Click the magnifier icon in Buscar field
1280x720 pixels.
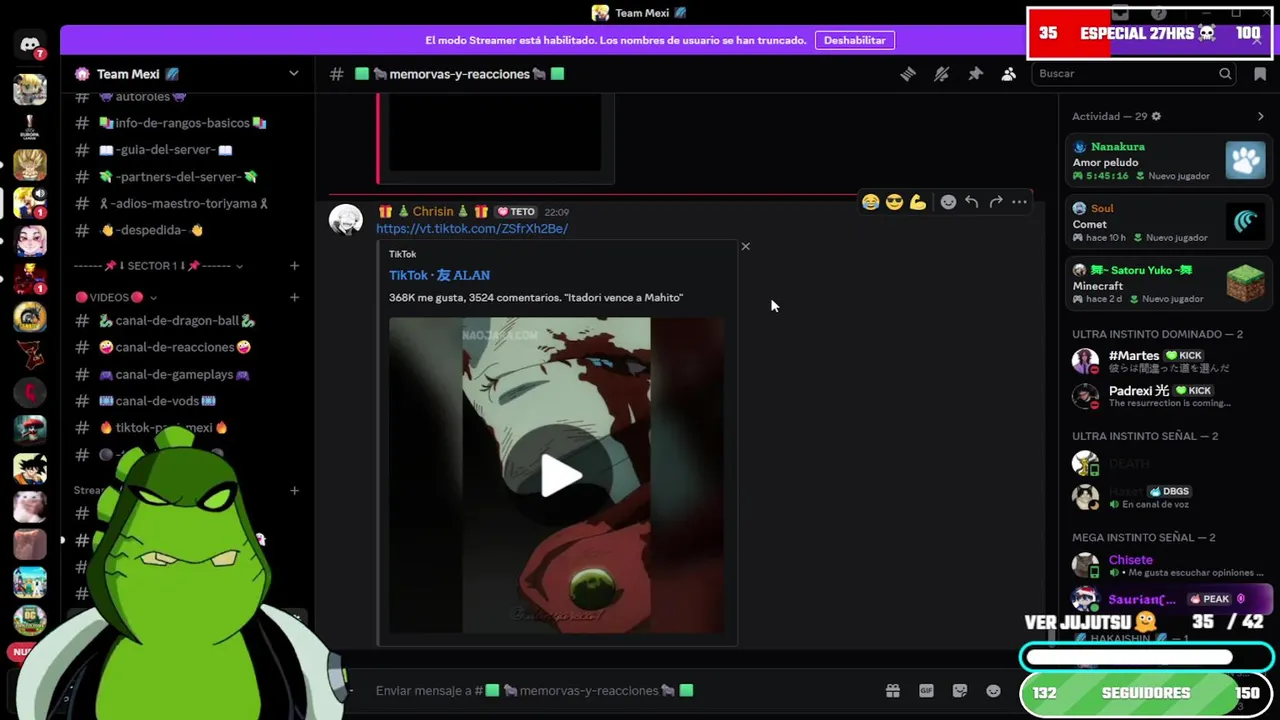(1225, 74)
